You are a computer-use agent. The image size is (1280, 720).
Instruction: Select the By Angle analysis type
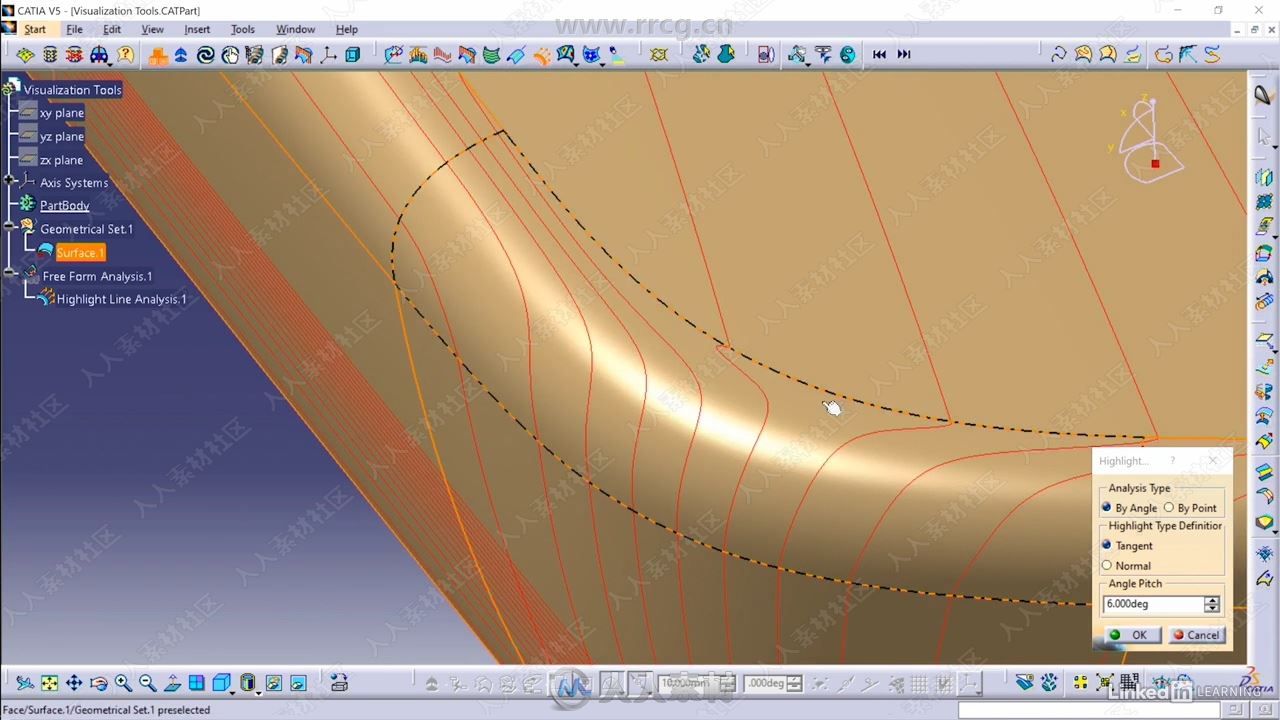[x=1130, y=508]
